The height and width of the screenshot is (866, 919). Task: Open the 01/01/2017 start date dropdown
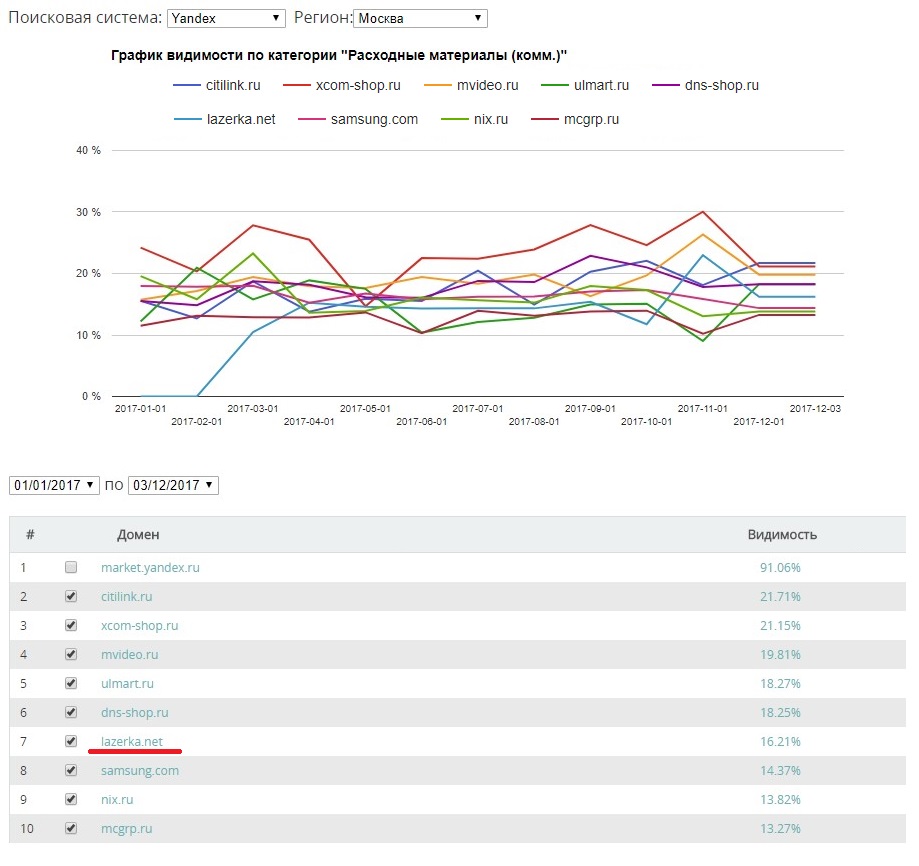tap(55, 485)
